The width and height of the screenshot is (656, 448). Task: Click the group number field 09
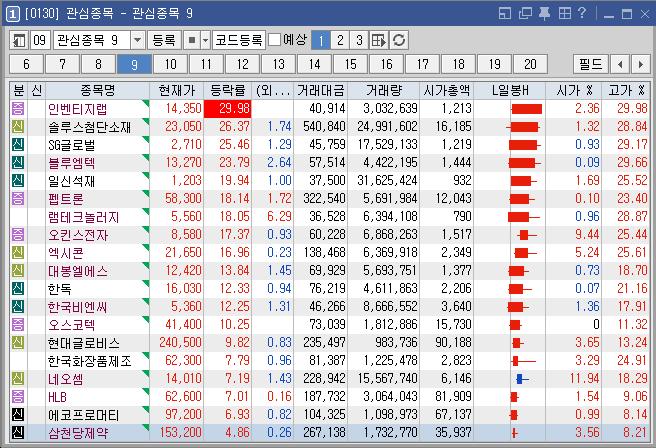(40, 41)
